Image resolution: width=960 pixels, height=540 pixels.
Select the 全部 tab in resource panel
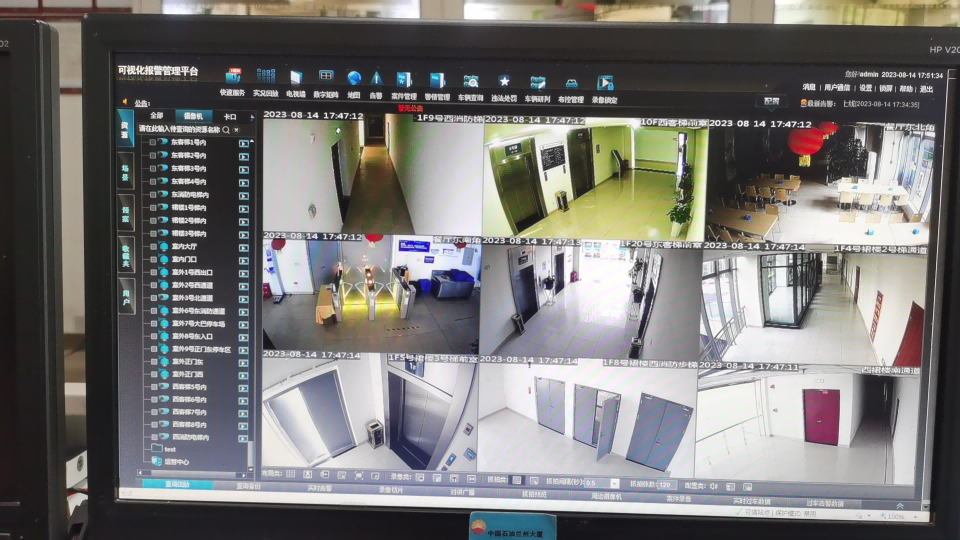click(156, 116)
